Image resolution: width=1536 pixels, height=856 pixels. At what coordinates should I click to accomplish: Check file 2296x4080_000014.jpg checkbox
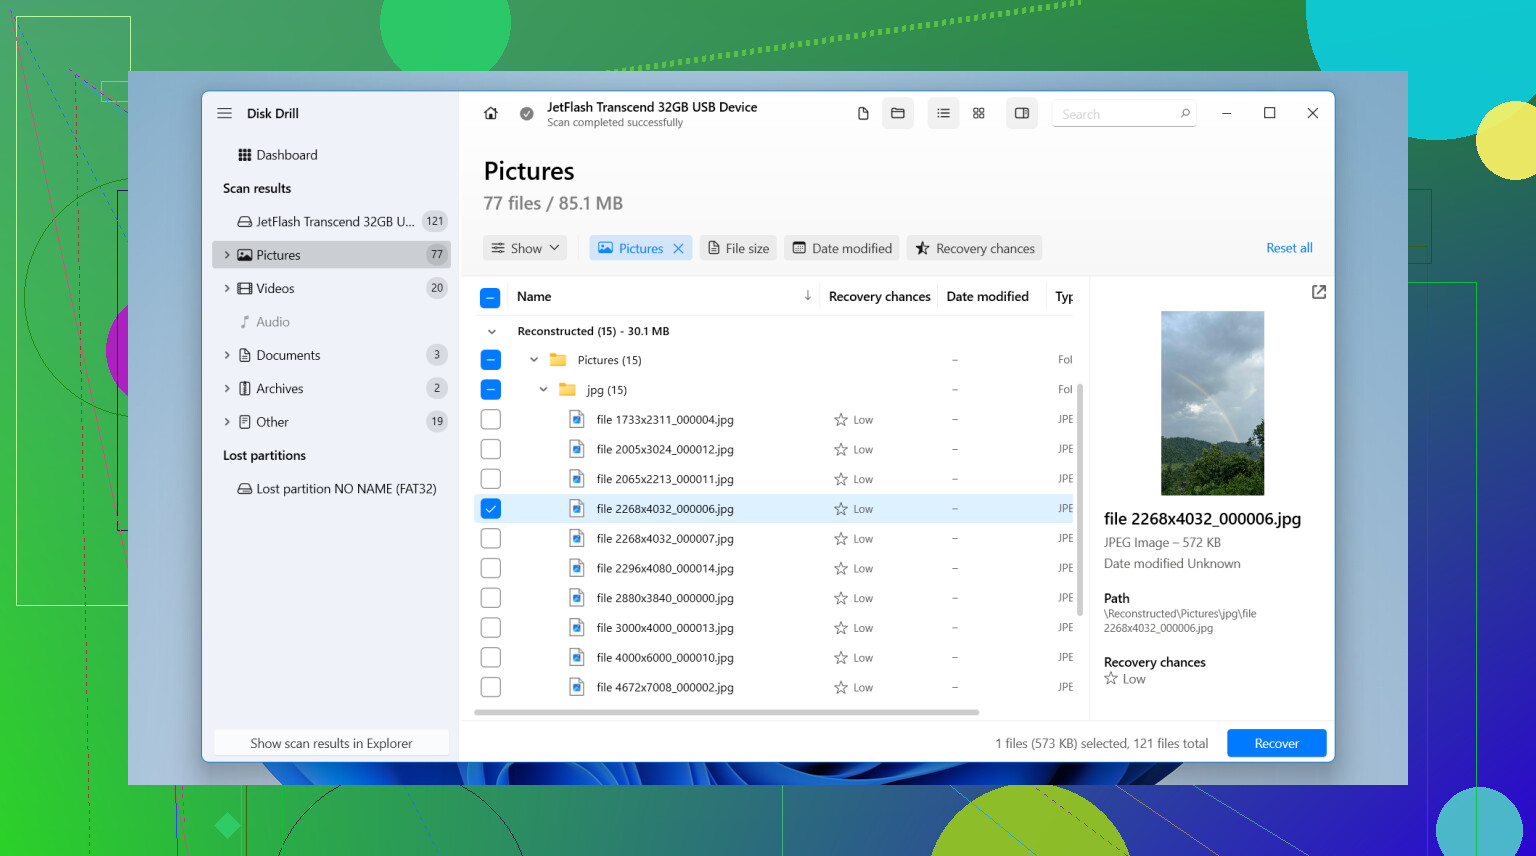coord(490,568)
